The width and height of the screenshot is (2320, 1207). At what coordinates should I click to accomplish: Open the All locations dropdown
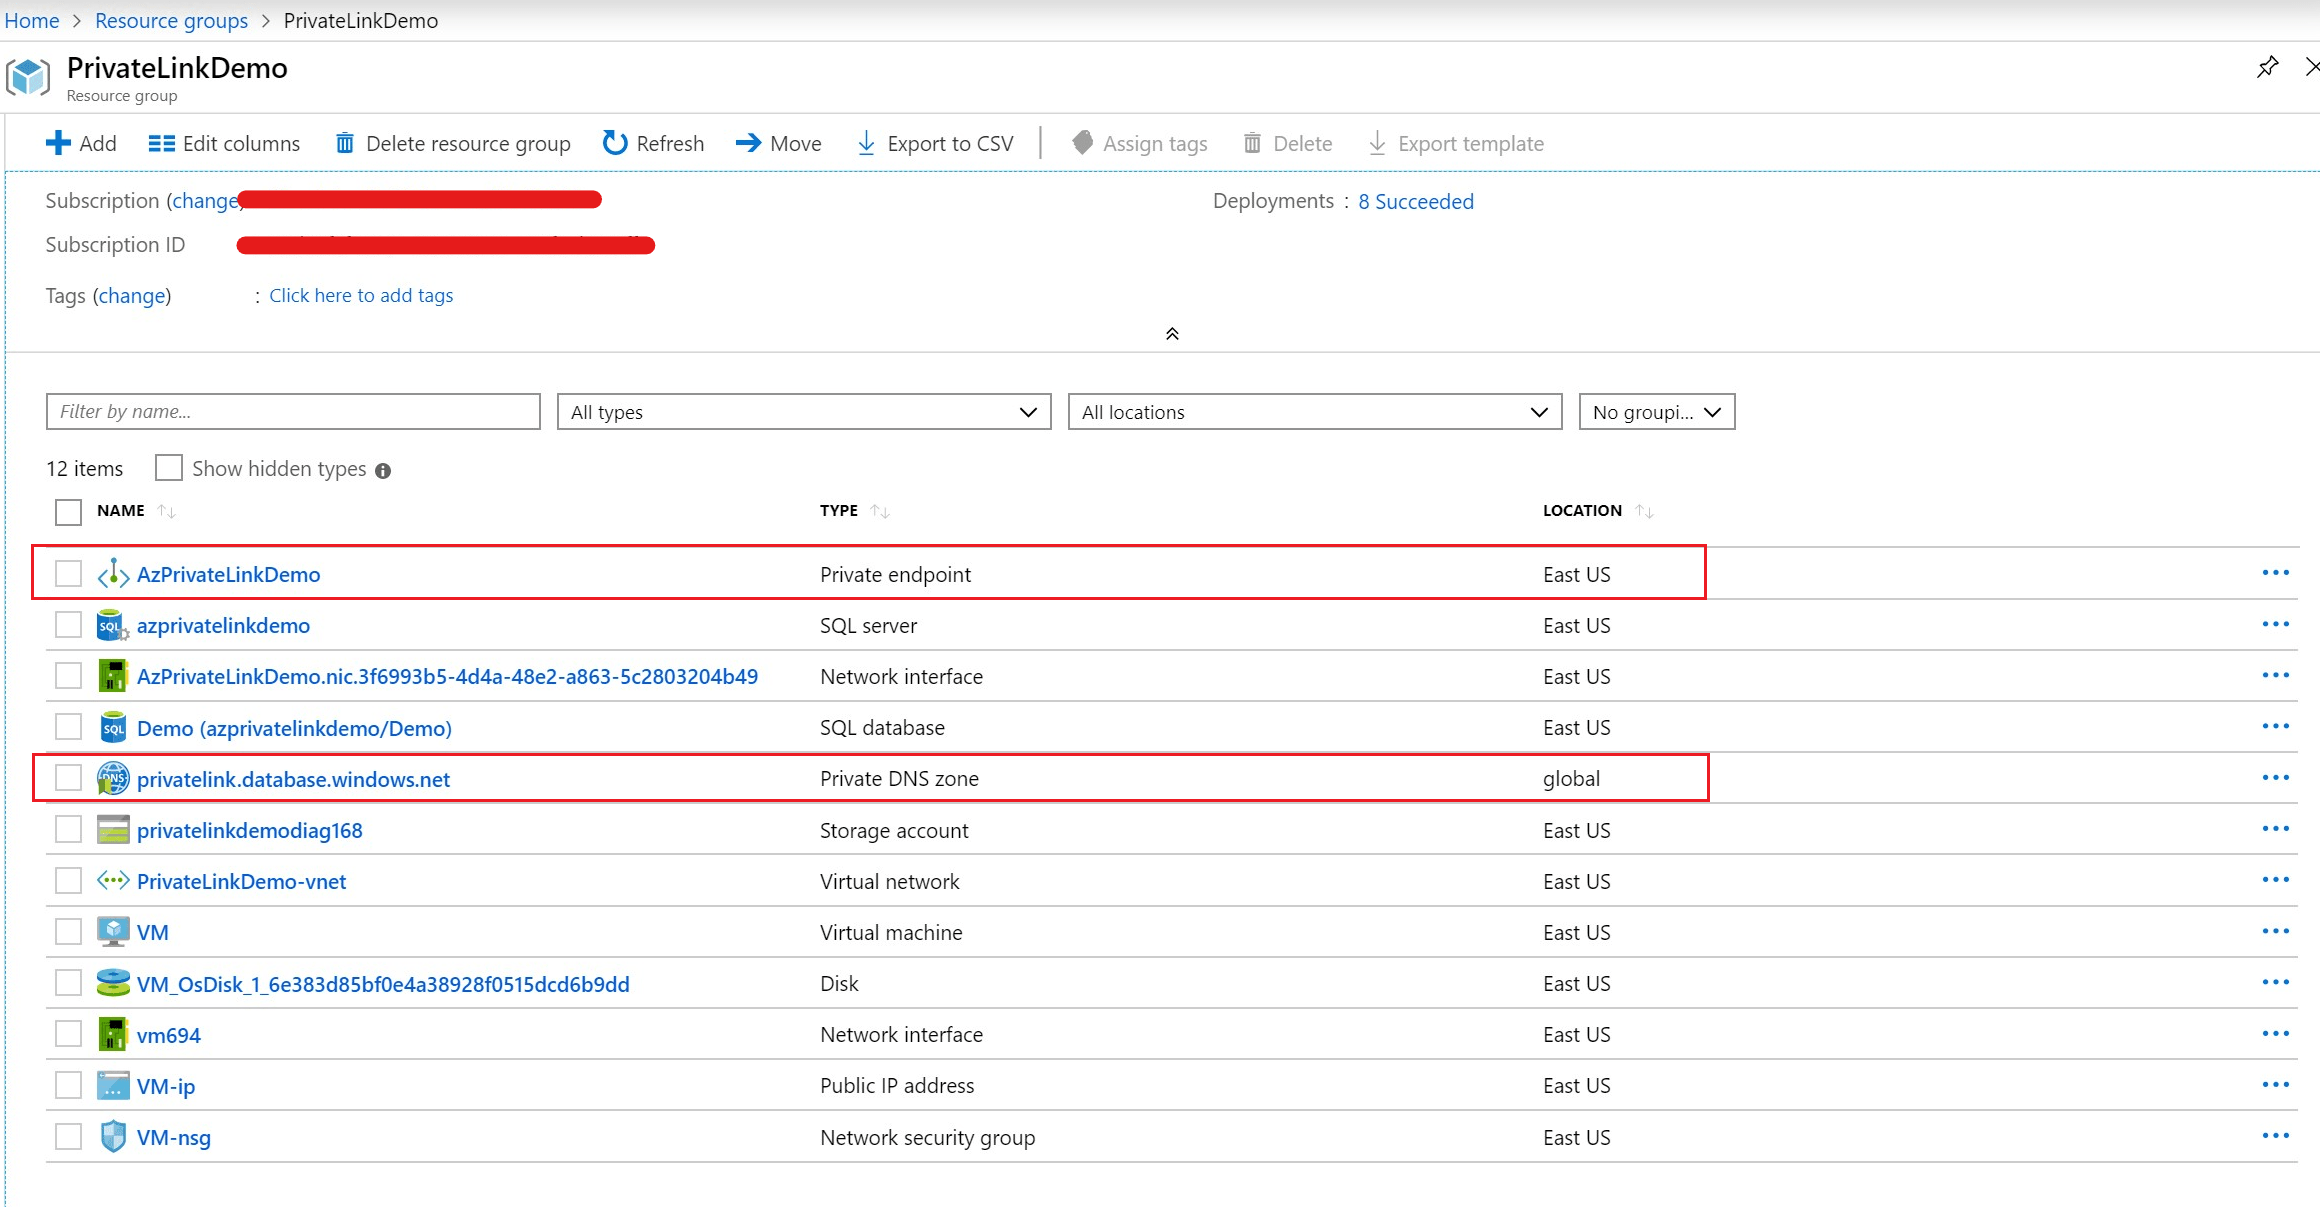point(1315,412)
